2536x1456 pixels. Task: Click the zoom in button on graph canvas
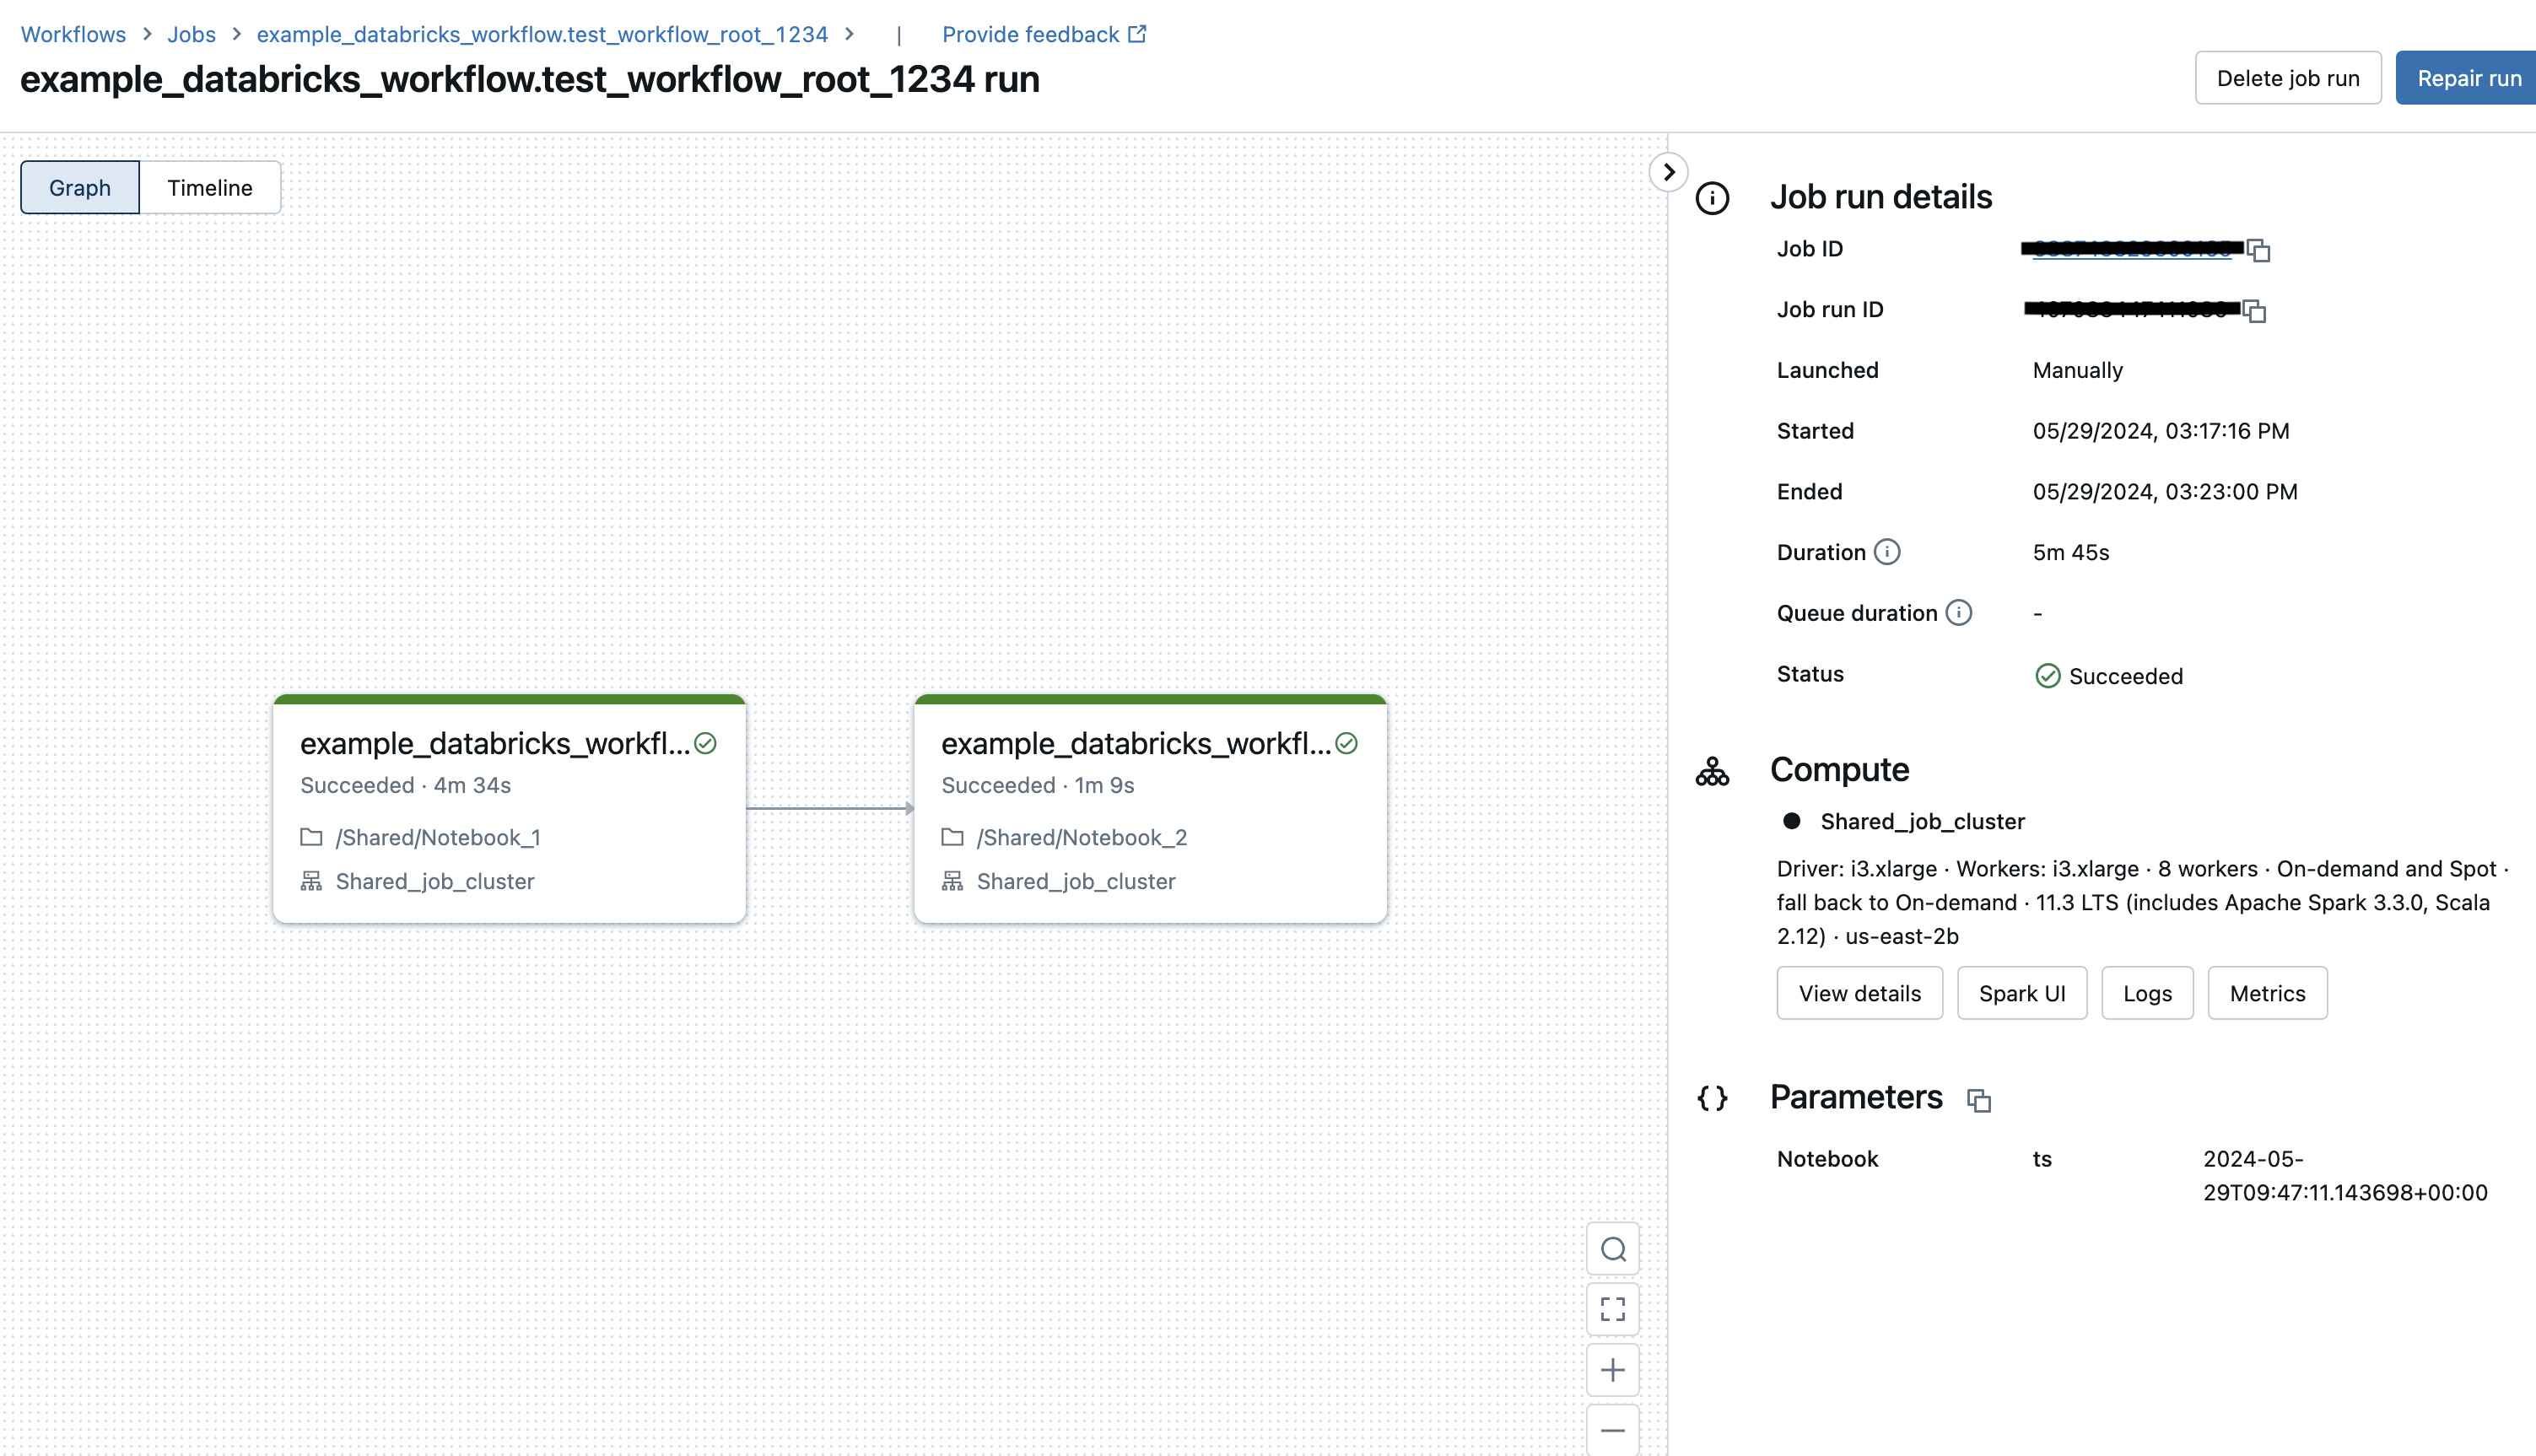click(x=1611, y=1369)
